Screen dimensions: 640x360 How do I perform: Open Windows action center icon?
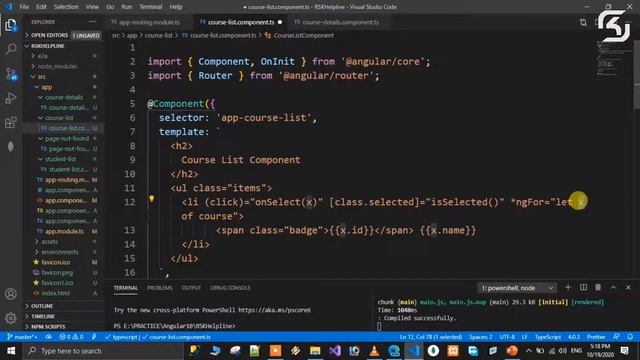[624, 351]
